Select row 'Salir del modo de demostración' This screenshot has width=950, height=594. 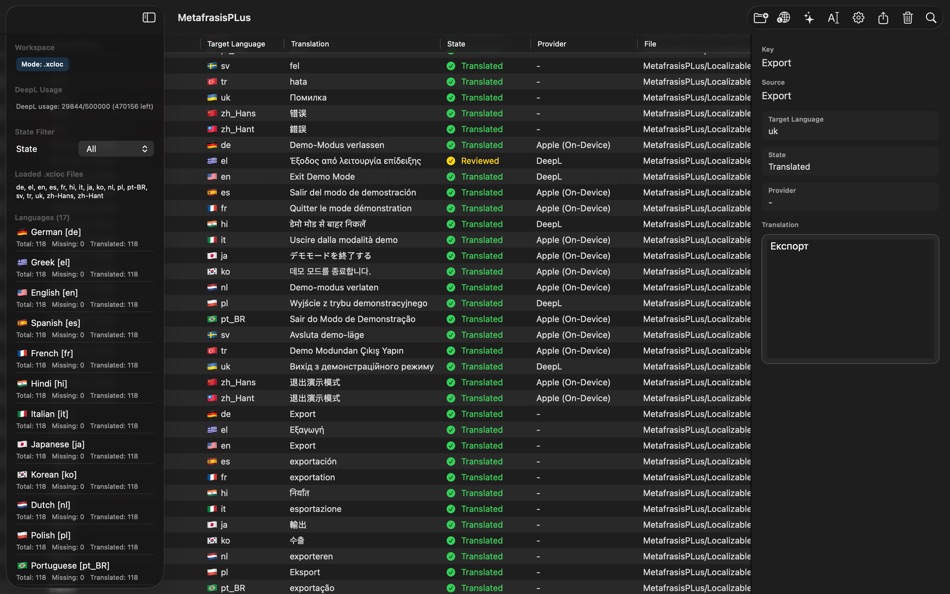457,193
